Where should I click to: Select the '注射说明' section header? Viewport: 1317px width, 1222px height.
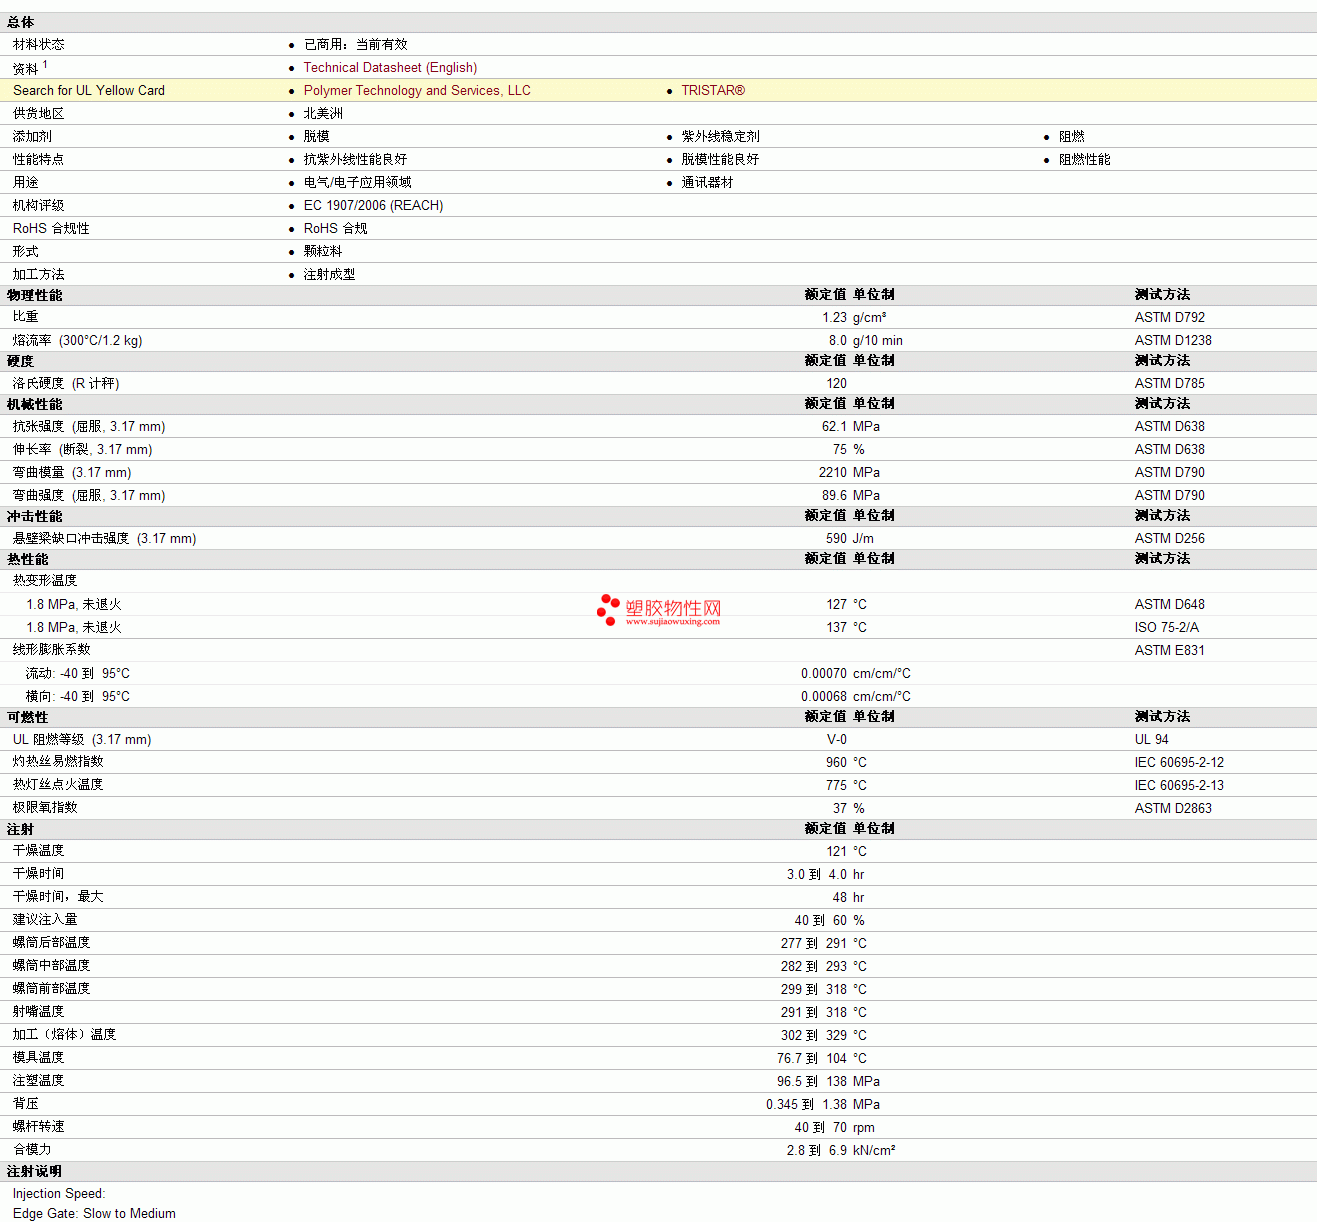click(x=34, y=1171)
